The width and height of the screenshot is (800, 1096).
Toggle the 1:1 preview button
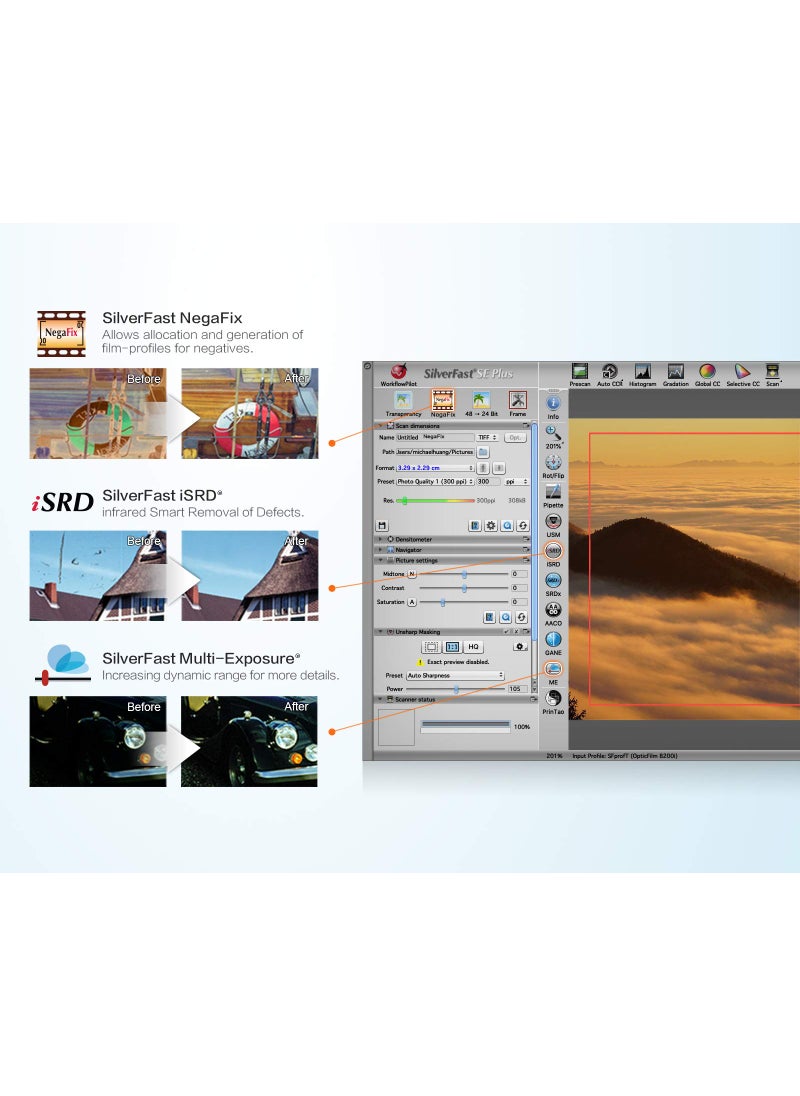452,647
